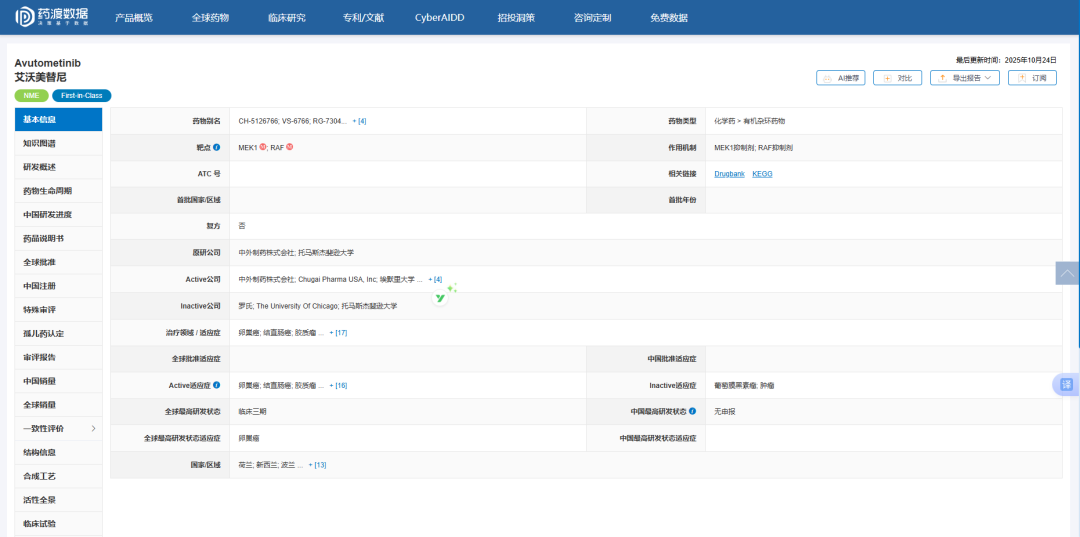Viewport: 1080px width, 537px height.
Task: Click the red badge next to MEK1
Action: 263,147
